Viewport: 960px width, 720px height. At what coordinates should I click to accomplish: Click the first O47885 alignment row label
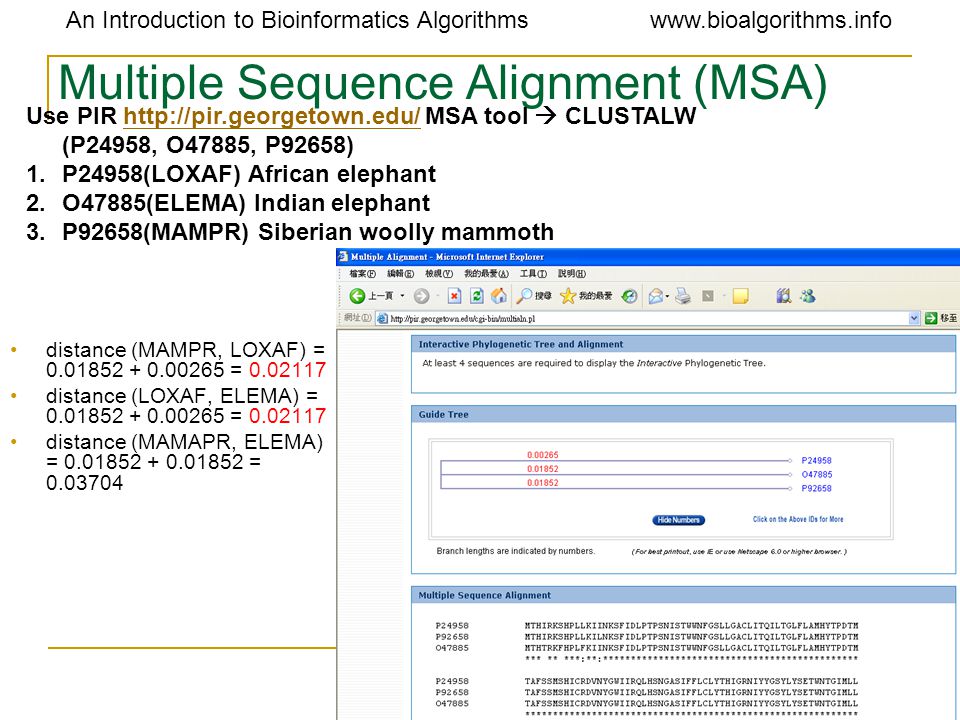(452, 648)
